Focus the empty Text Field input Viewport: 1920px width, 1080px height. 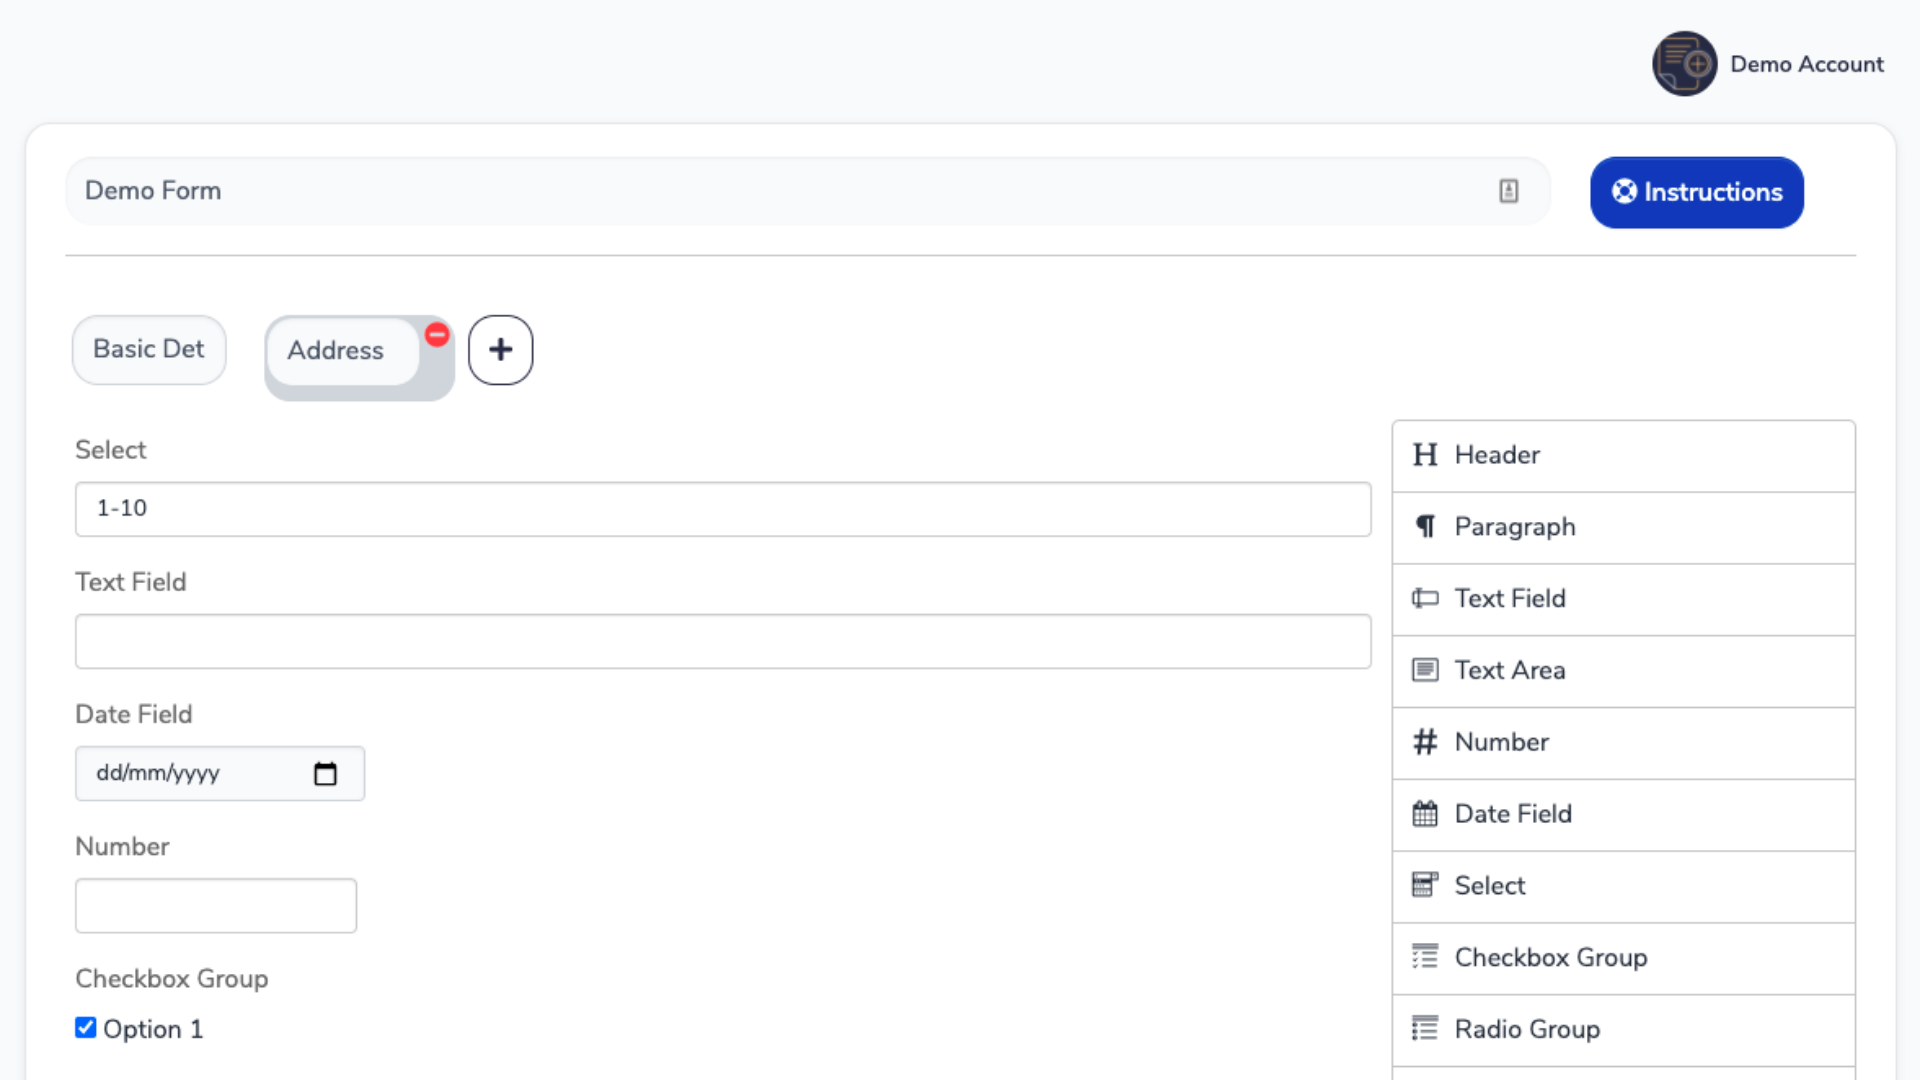[722, 641]
